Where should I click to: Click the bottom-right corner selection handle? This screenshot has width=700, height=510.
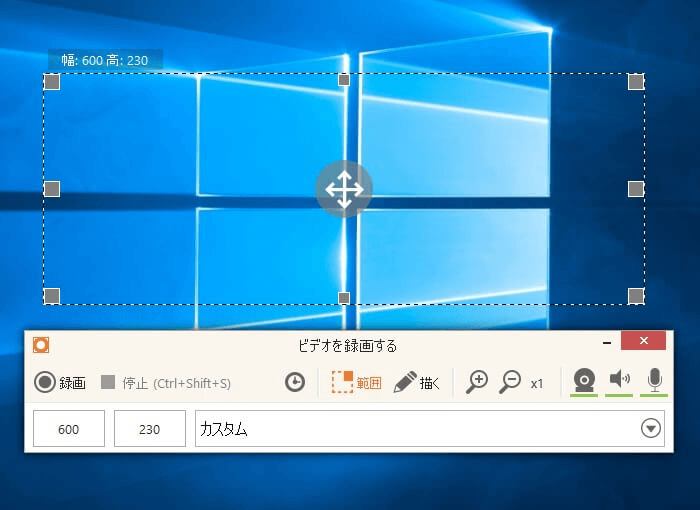pos(636,296)
